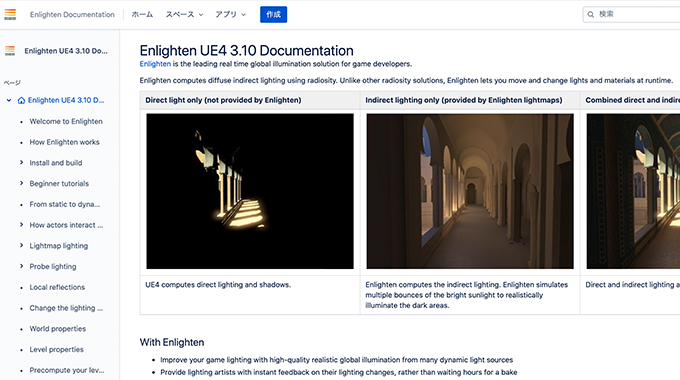Click caption UE4 computes direct lighting and shadows.
The image size is (680, 380).
[x=218, y=285]
